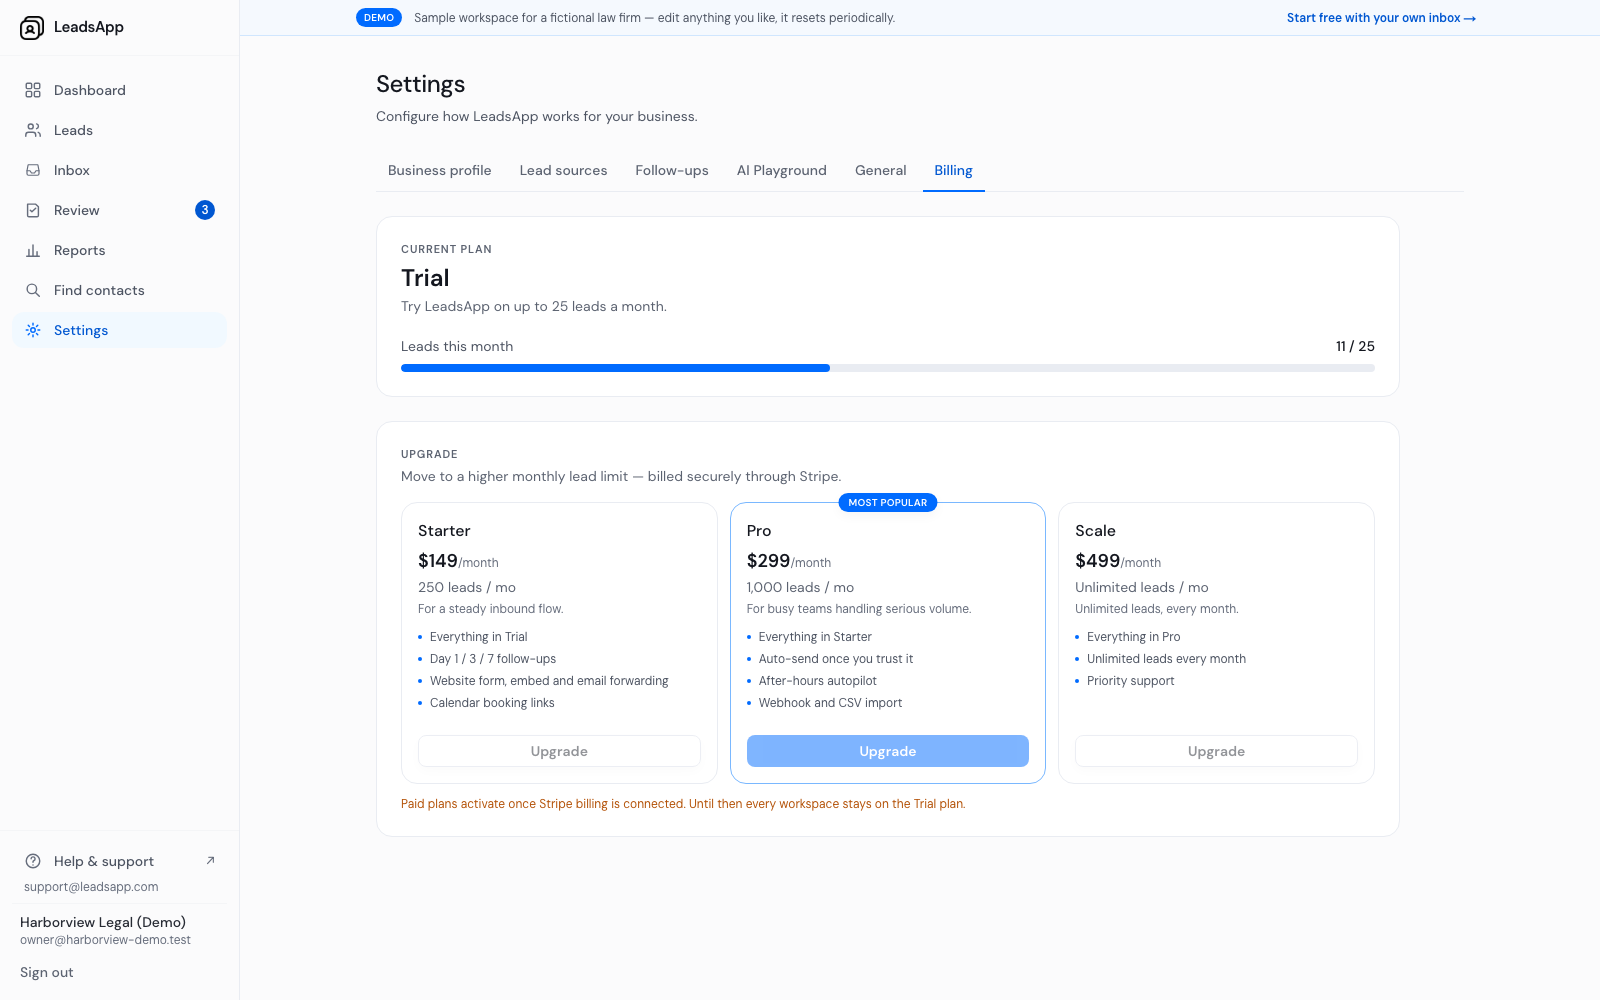Image resolution: width=1600 pixels, height=1000 pixels.
Task: Click the Review checklist icon
Action: click(33, 210)
